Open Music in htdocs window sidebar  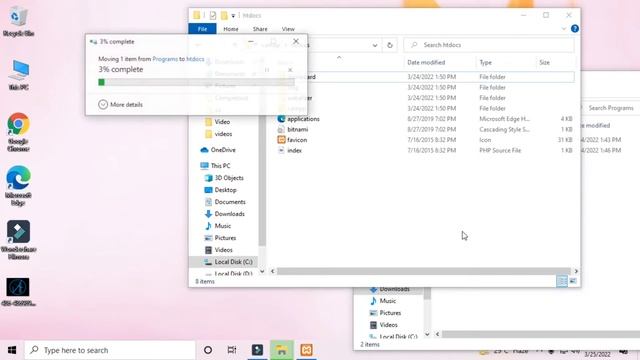pos(218,226)
